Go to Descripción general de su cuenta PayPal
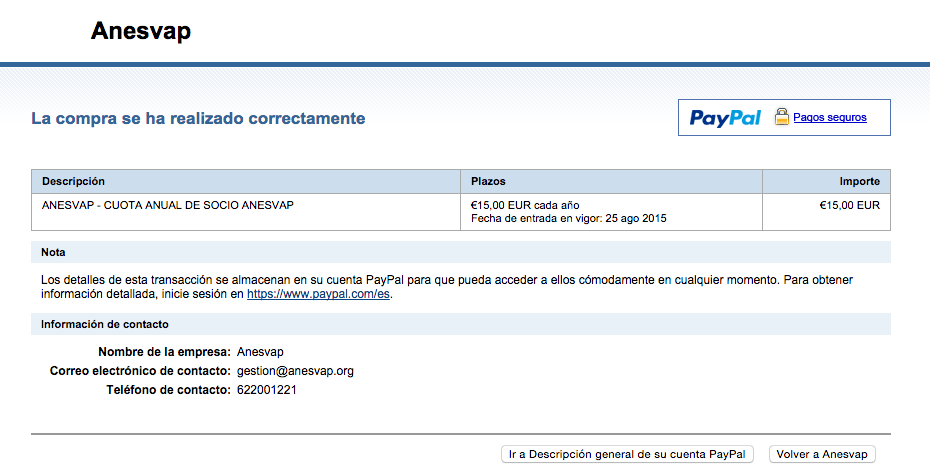 [627, 454]
